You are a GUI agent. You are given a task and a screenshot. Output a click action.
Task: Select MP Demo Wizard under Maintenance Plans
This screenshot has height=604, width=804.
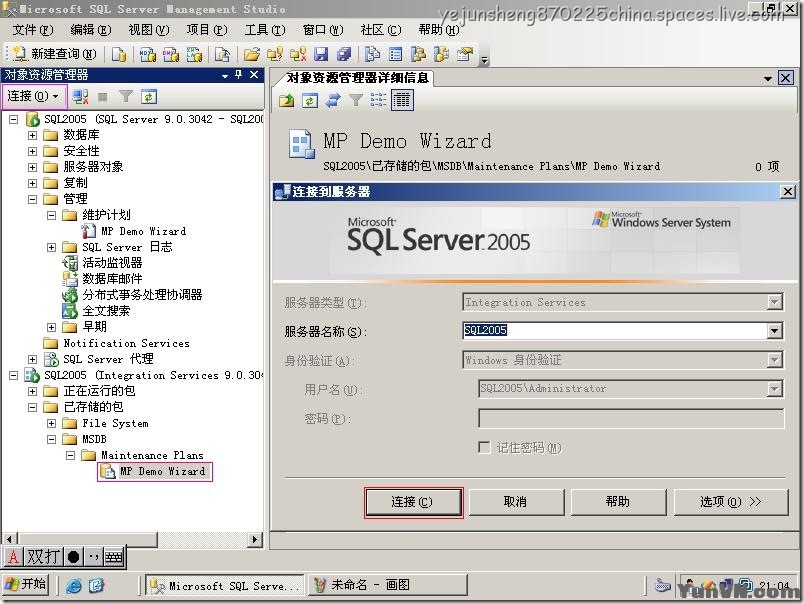click(155, 471)
